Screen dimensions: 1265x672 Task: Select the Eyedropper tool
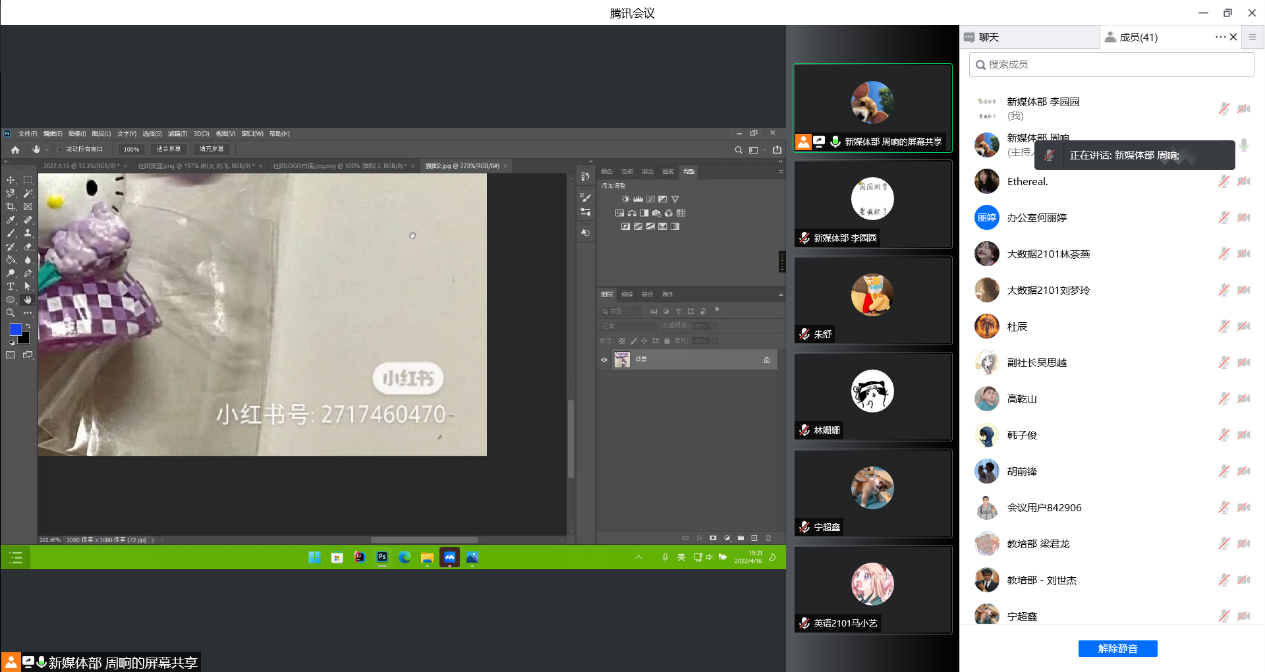point(10,220)
